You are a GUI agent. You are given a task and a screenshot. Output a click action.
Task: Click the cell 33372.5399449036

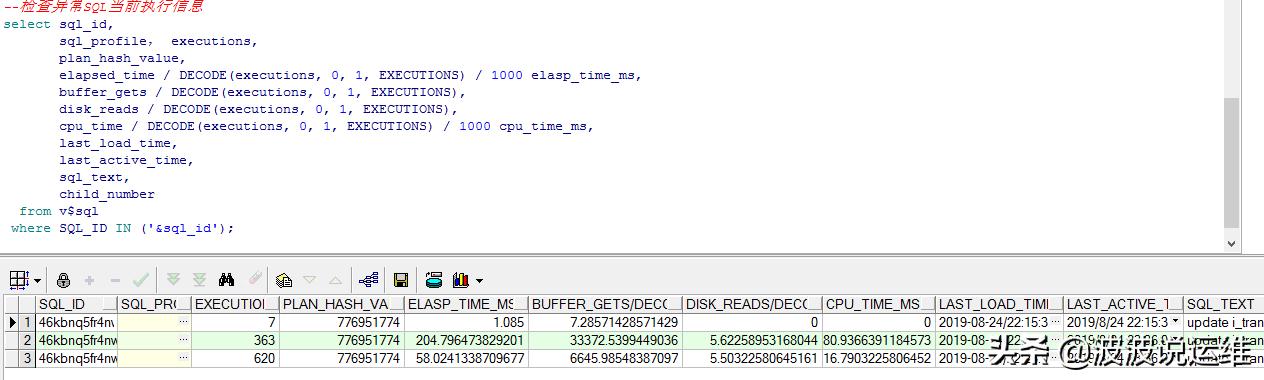click(605, 340)
